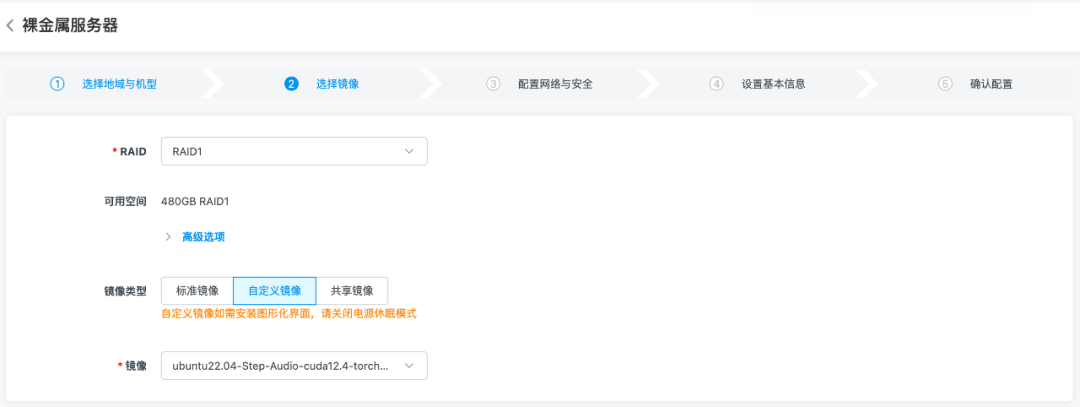This screenshot has width=1080, height=407.
Task: Click the step 1 number circle
Action: [x=57, y=84]
